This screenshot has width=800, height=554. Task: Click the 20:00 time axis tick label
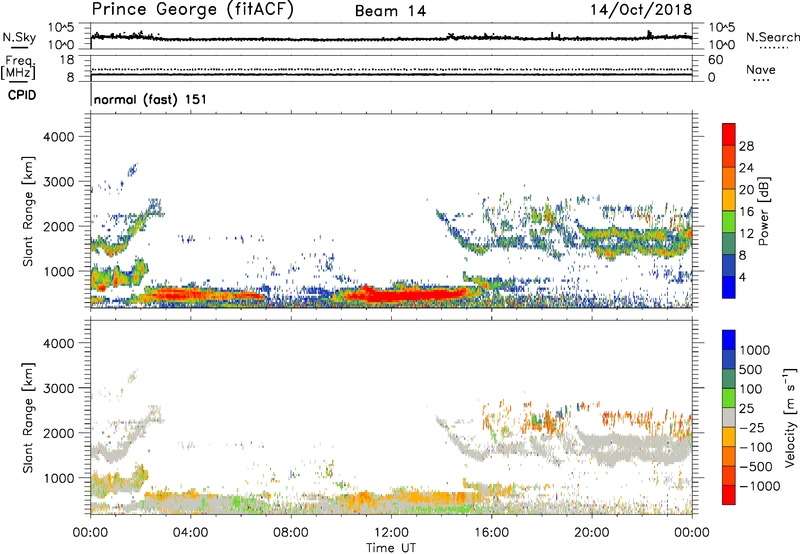[x=592, y=533]
